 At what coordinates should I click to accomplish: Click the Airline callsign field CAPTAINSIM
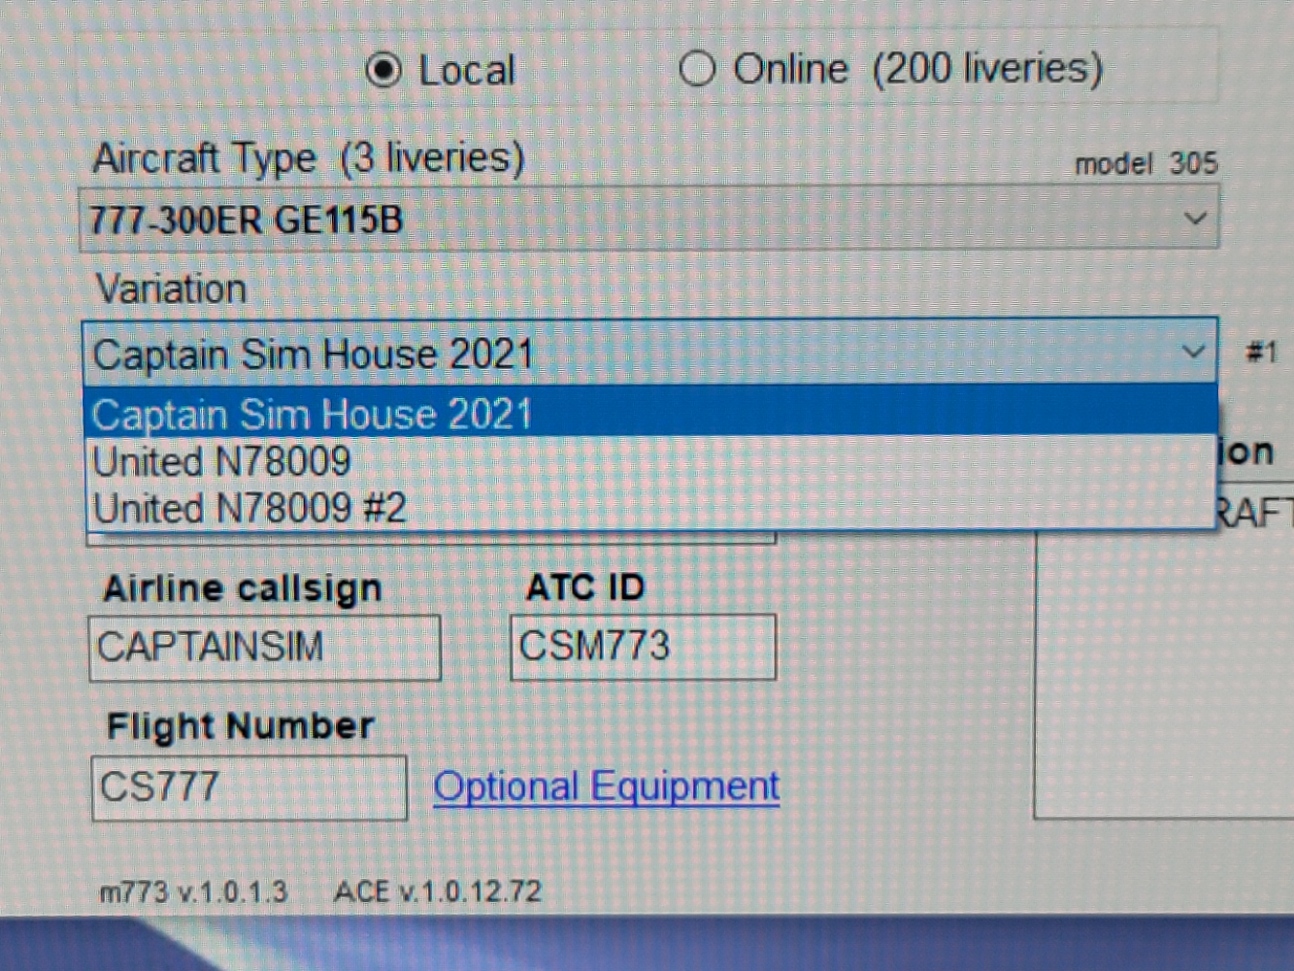pyautogui.click(x=264, y=647)
